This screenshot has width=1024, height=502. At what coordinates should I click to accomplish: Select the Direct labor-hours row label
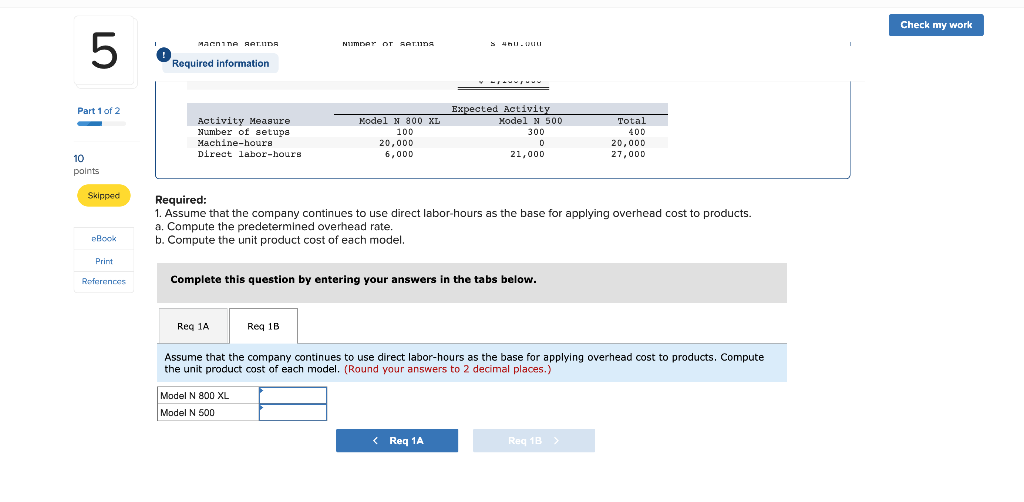tap(249, 154)
